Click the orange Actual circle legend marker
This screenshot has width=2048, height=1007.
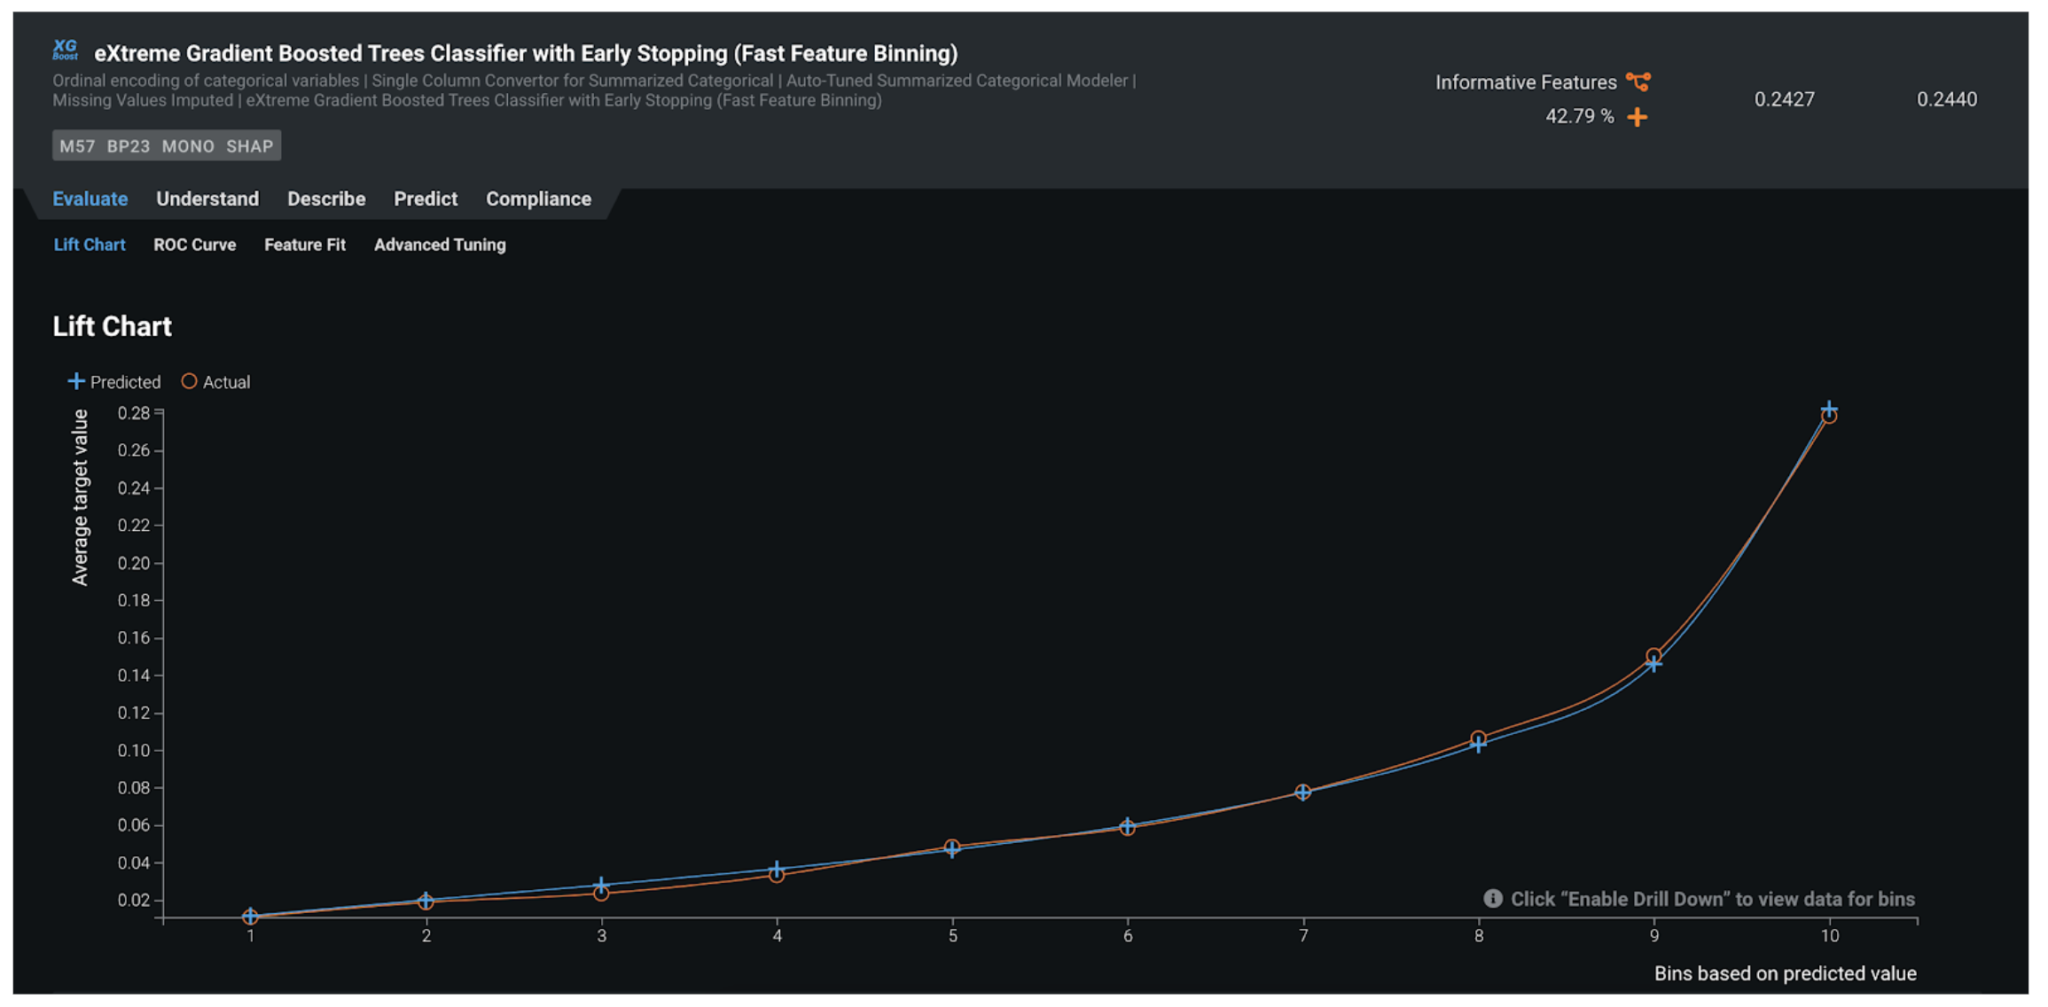(x=189, y=381)
